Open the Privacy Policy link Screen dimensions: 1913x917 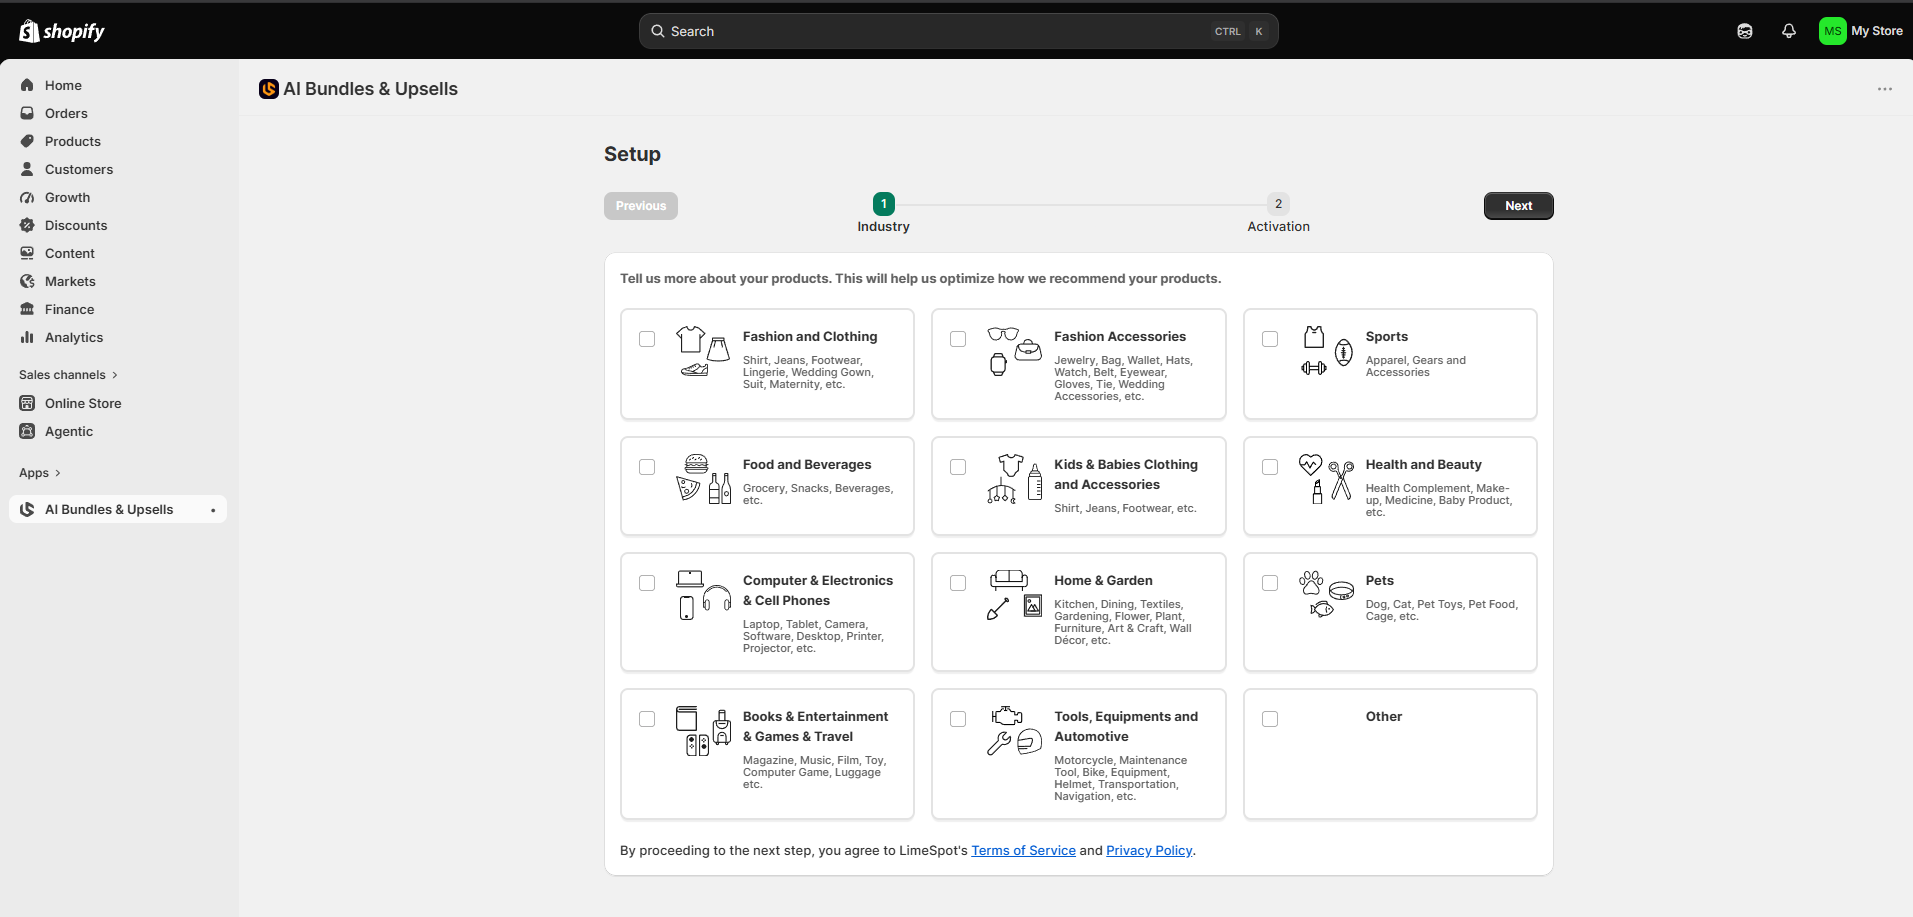pos(1149,851)
